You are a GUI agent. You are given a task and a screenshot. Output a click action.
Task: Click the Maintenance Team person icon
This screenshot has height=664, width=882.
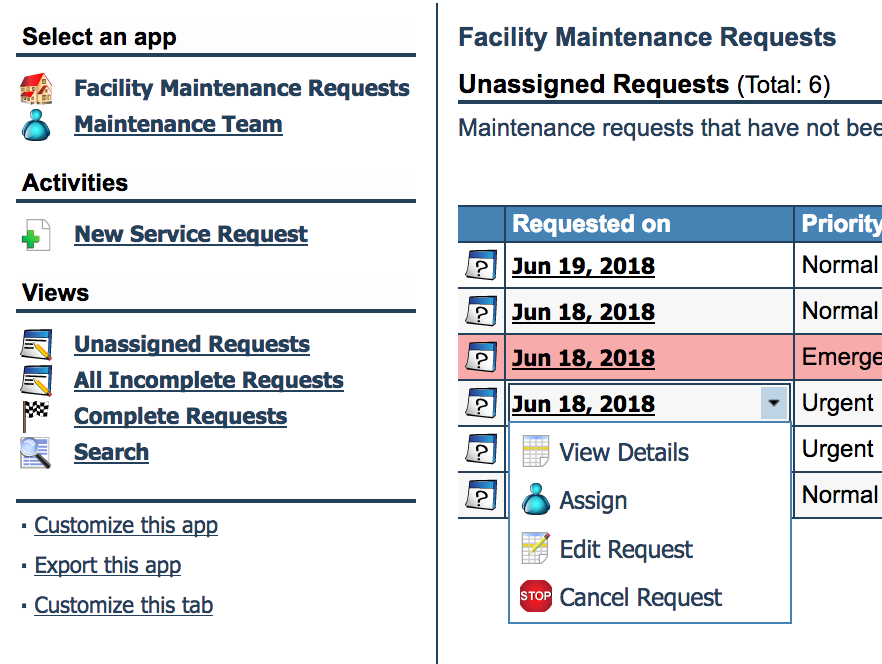(x=37, y=125)
